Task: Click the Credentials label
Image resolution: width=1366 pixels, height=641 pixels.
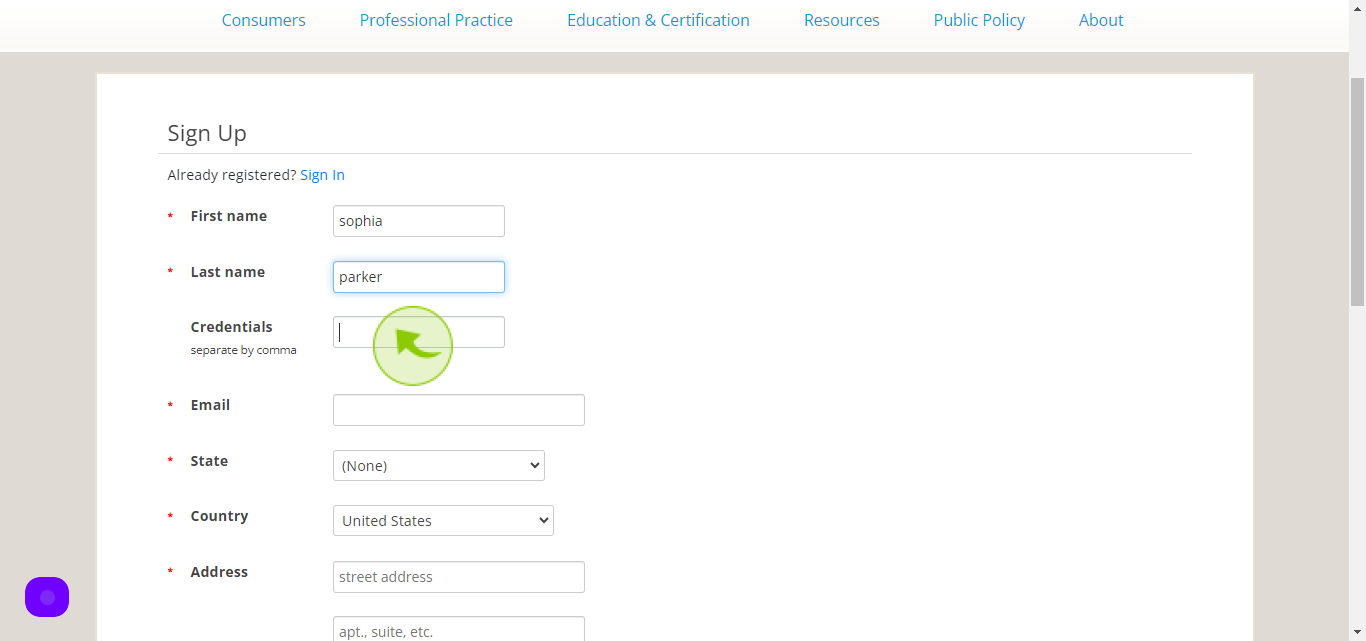Action: point(232,327)
